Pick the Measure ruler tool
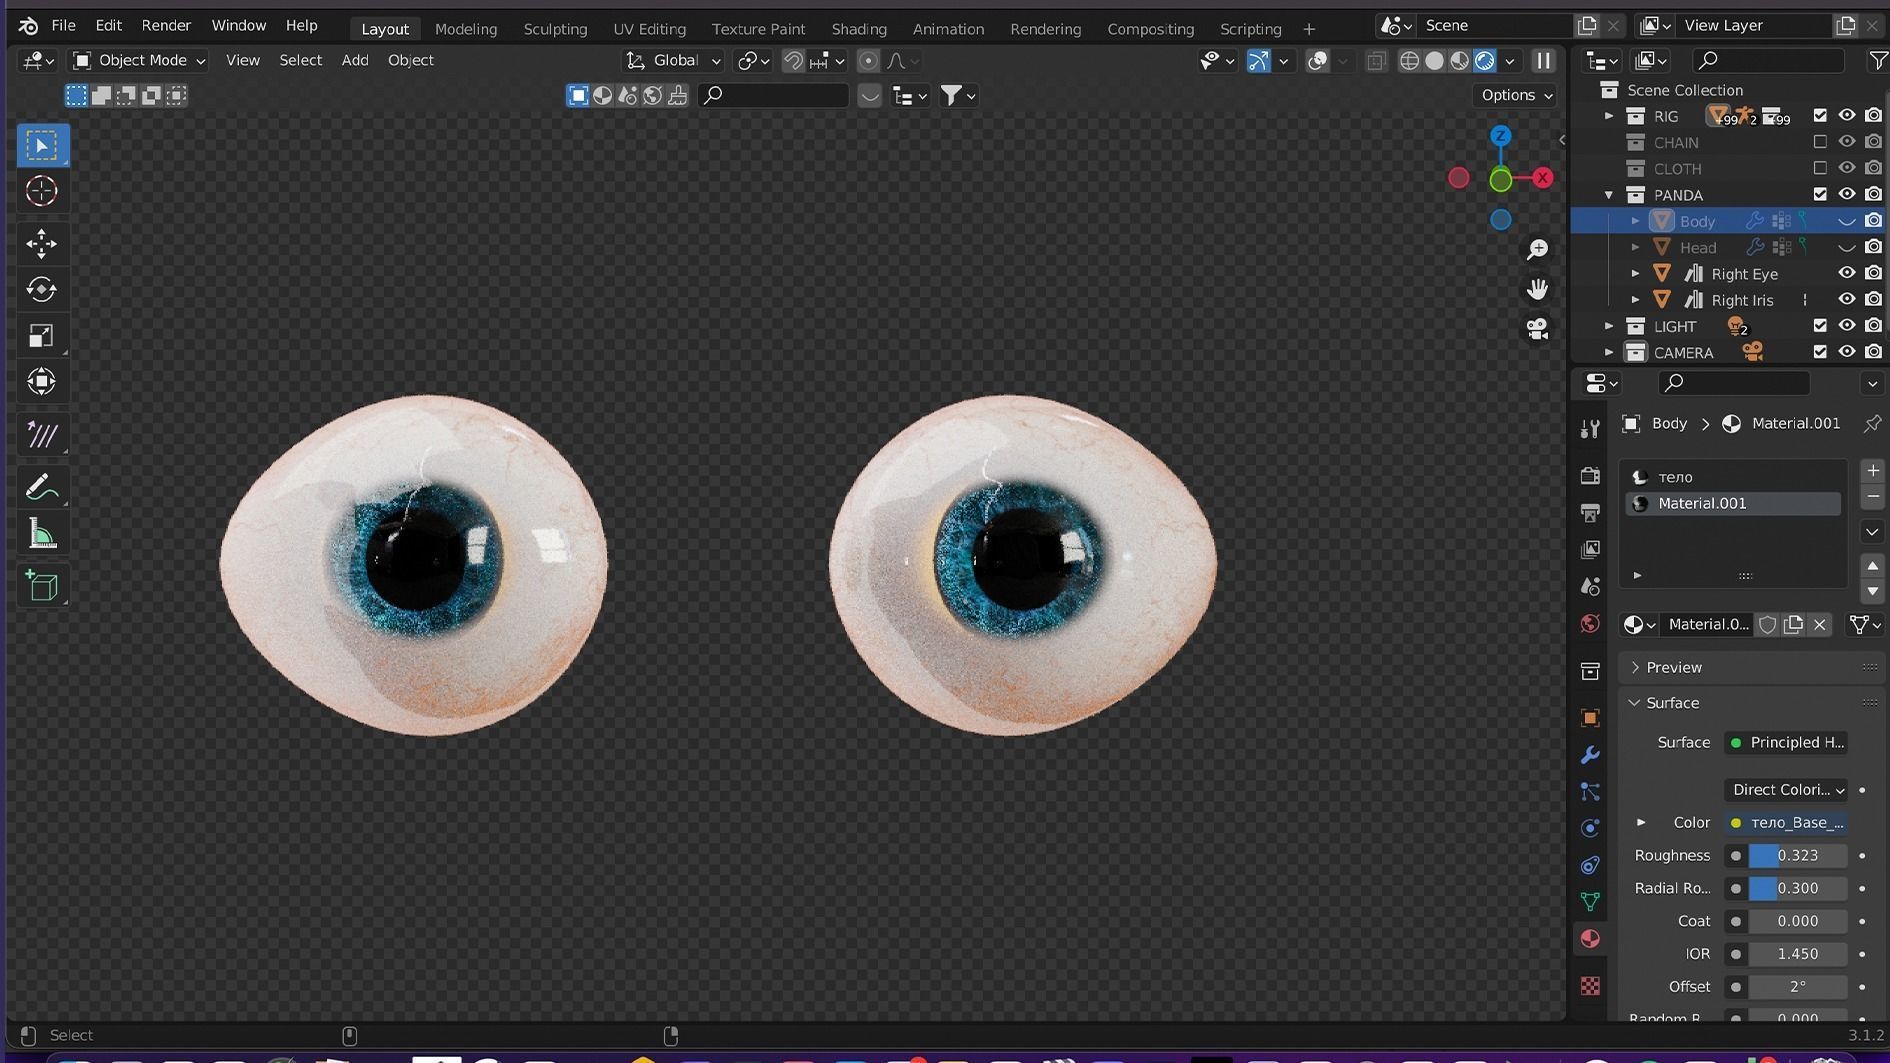The image size is (1890, 1063). click(41, 534)
